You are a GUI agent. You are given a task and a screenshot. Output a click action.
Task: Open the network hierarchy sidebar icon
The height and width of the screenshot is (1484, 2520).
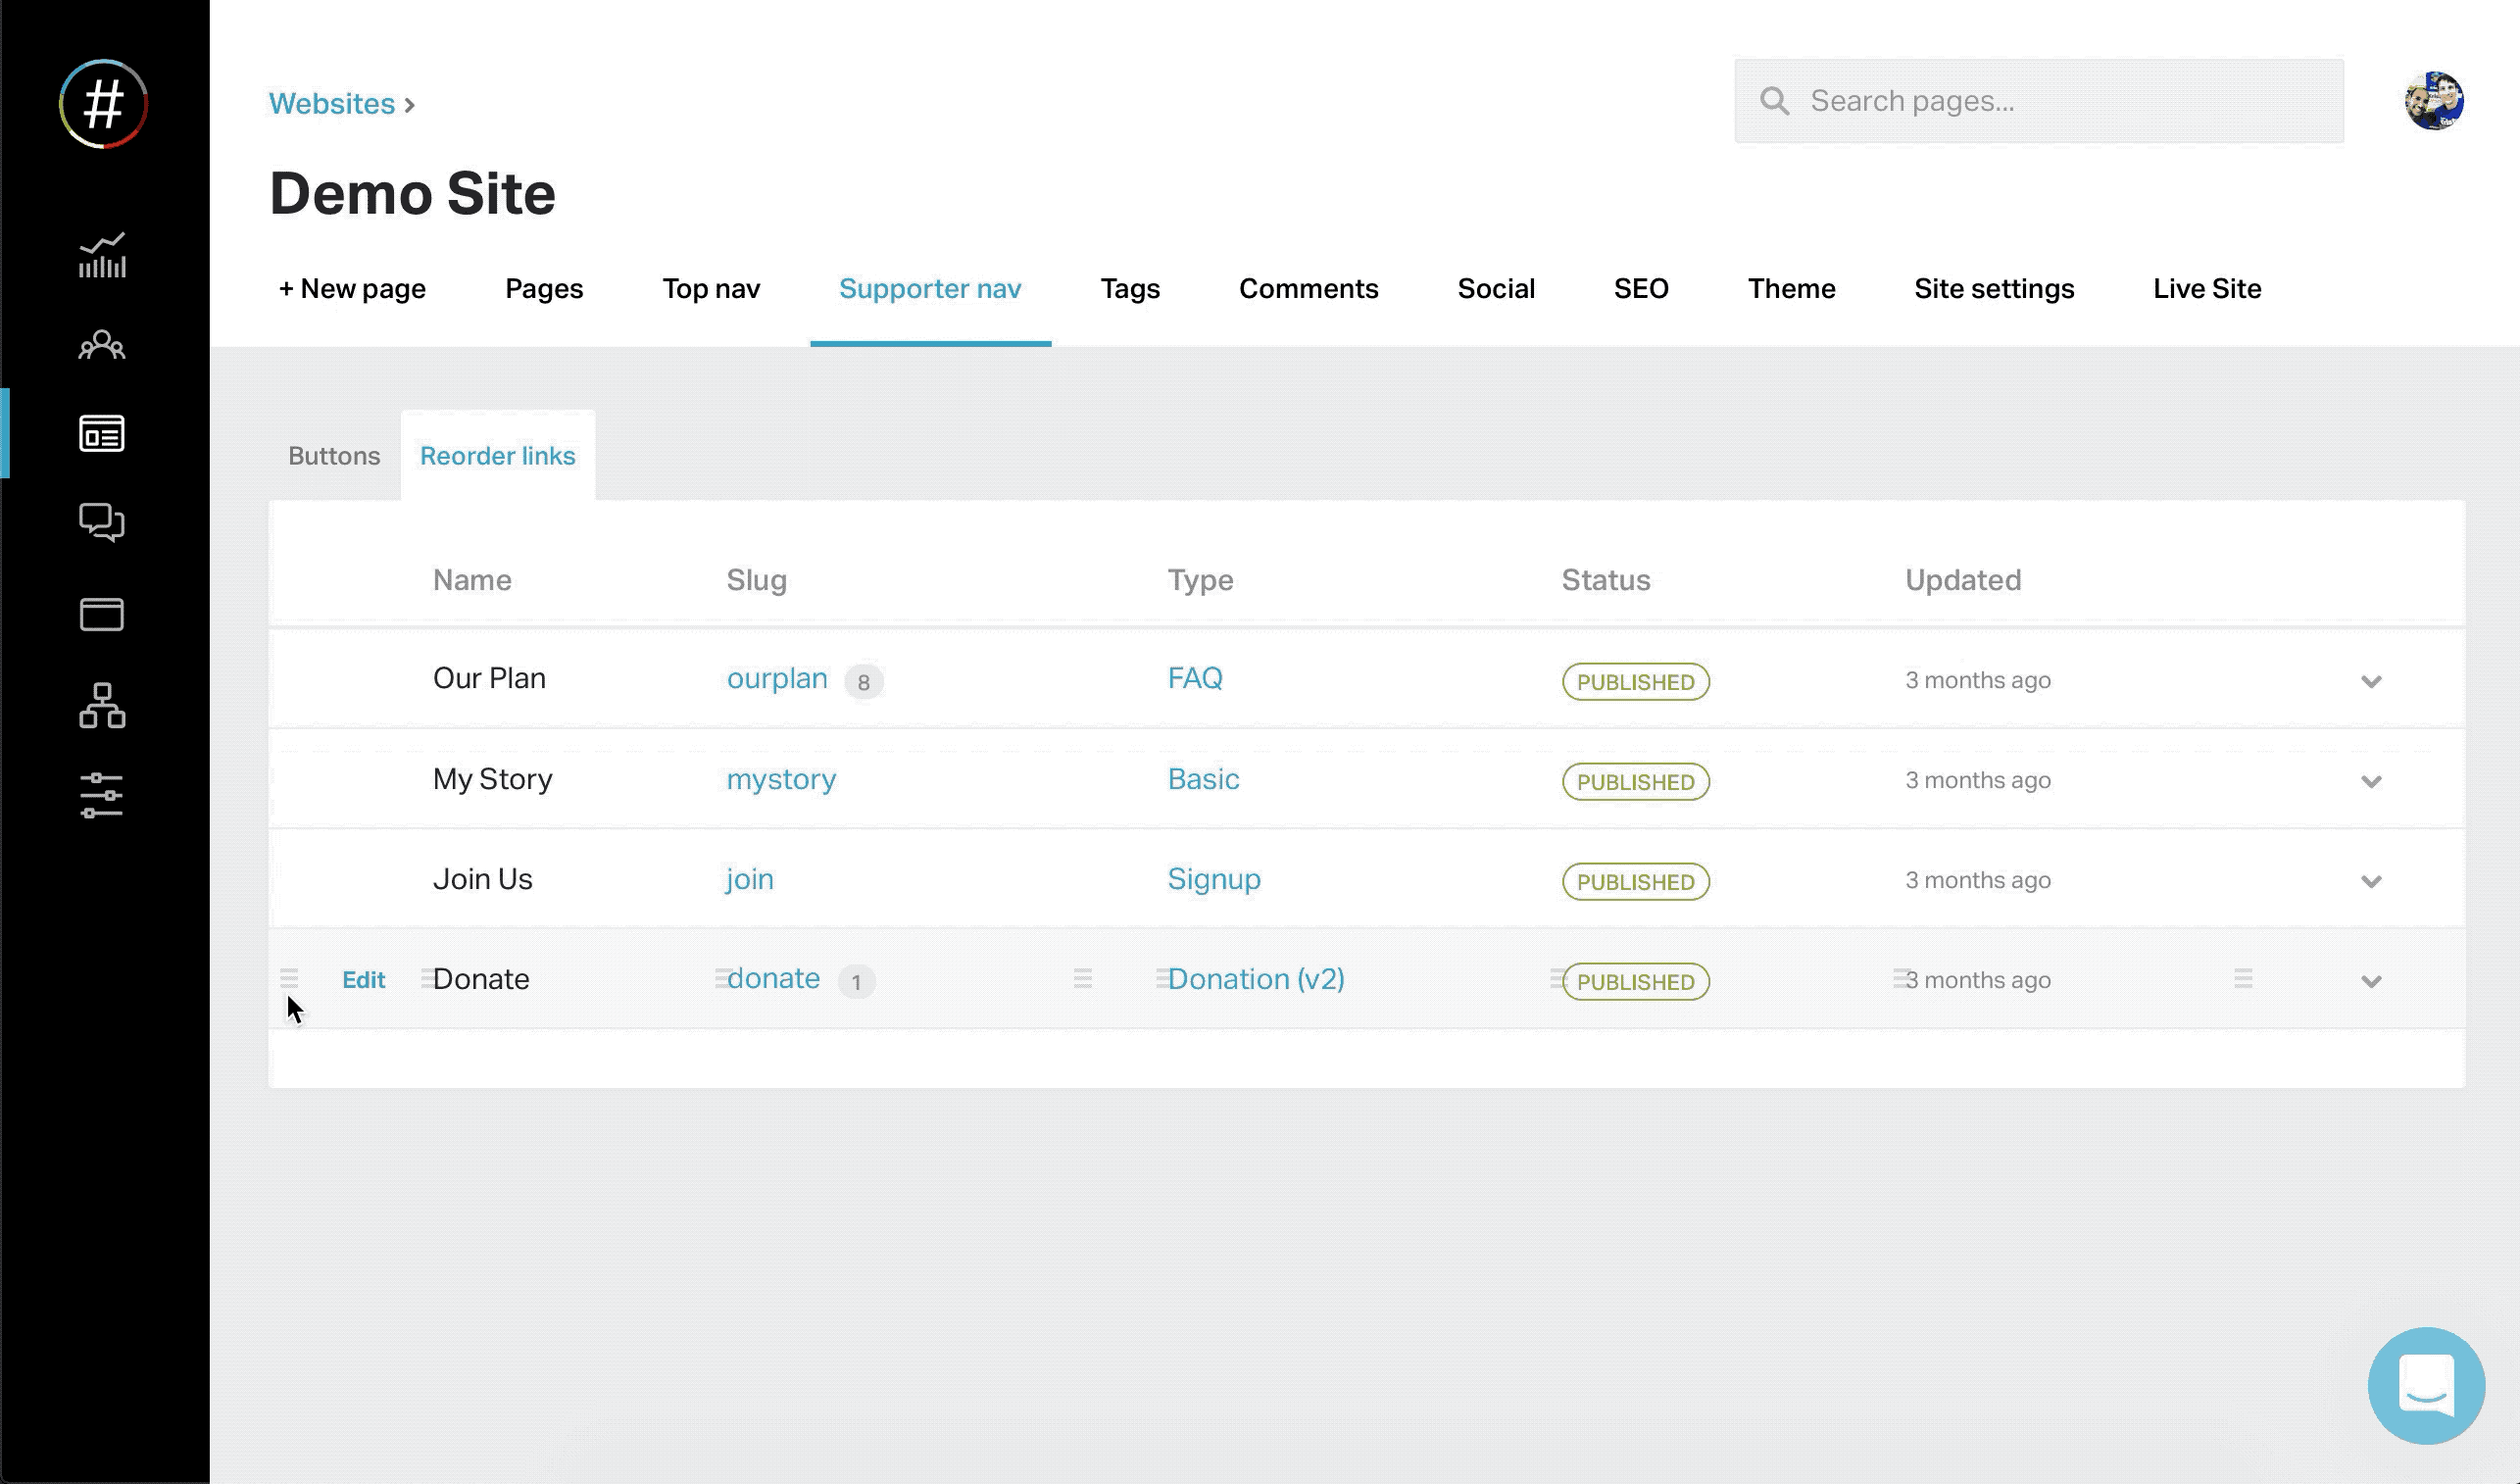coord(102,705)
